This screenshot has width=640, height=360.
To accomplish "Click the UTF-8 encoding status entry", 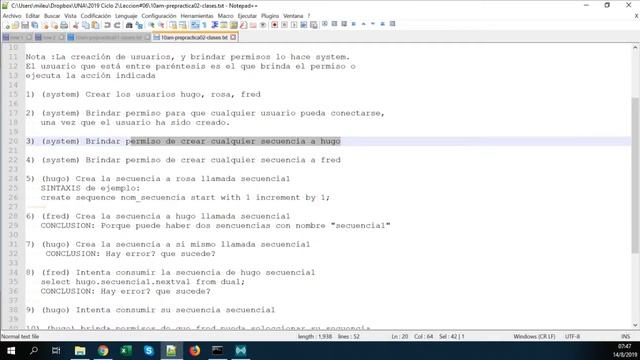I will 572,337.
